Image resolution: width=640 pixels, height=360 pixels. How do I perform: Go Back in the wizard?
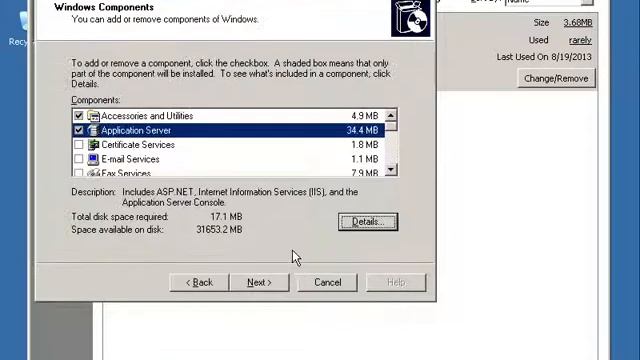[199, 282]
